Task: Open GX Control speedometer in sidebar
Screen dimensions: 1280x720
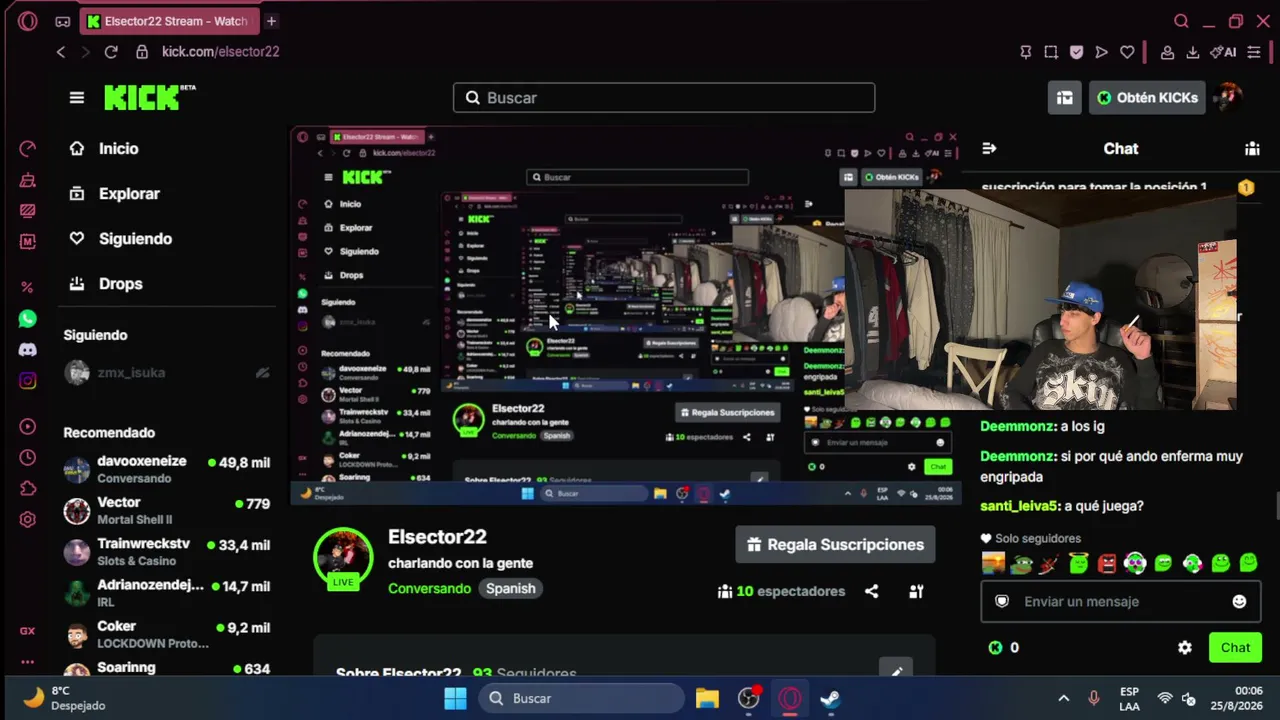Action: click(28, 149)
